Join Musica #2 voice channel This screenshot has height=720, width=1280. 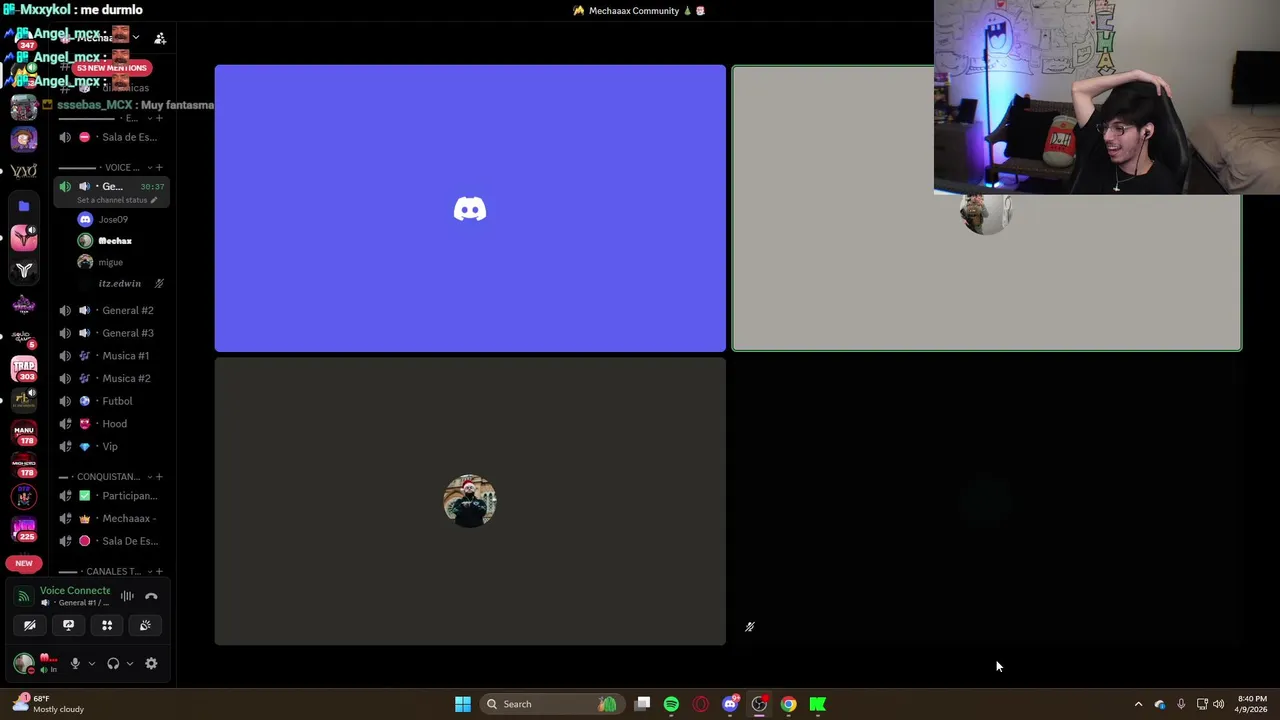(111, 378)
